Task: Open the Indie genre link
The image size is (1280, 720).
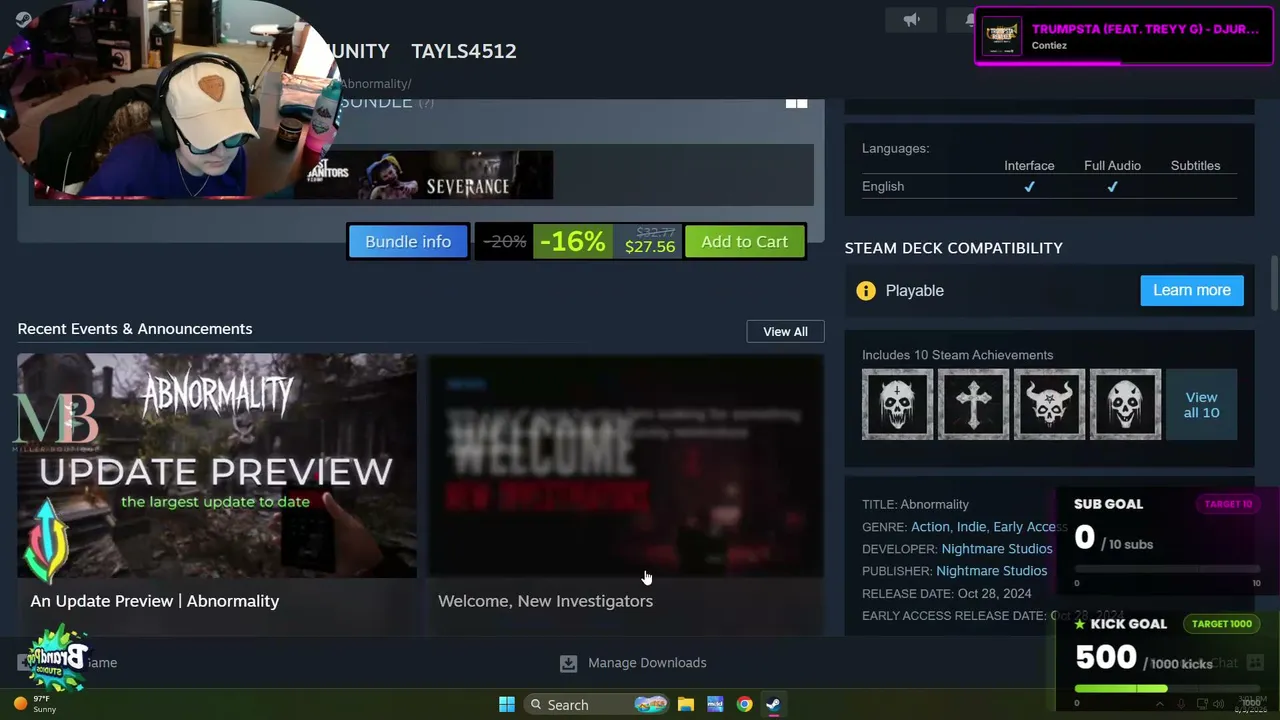Action: [971, 527]
